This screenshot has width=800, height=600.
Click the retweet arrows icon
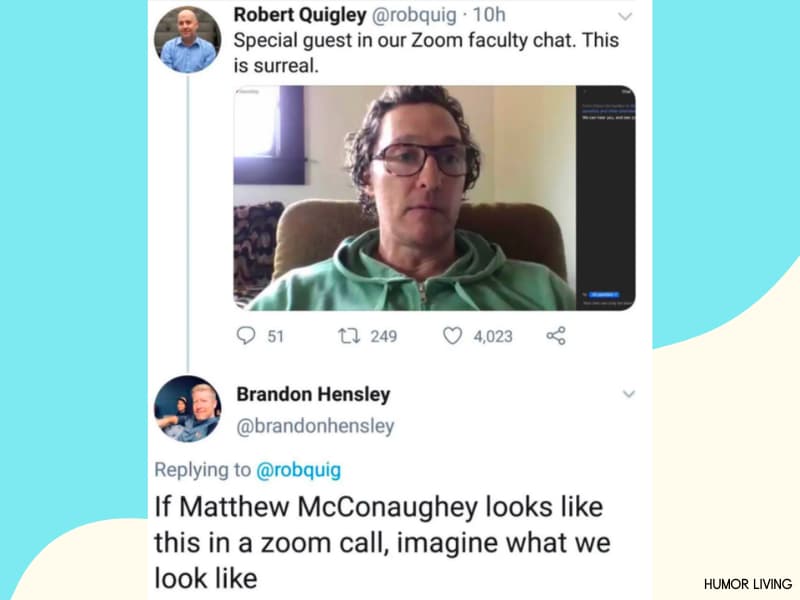(349, 336)
